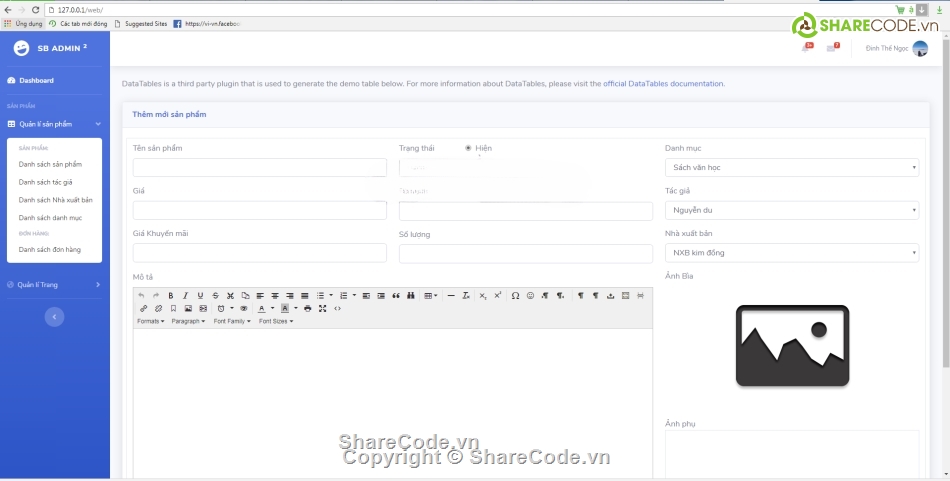Insert a horizontal line in the editor

451,296
